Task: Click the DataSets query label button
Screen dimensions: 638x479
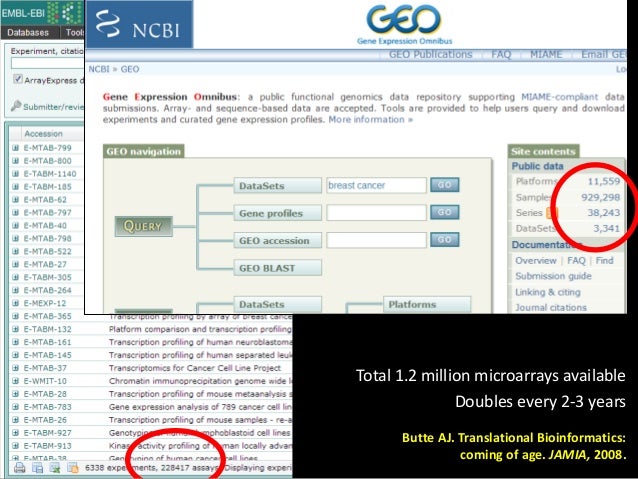Action: click(x=277, y=186)
